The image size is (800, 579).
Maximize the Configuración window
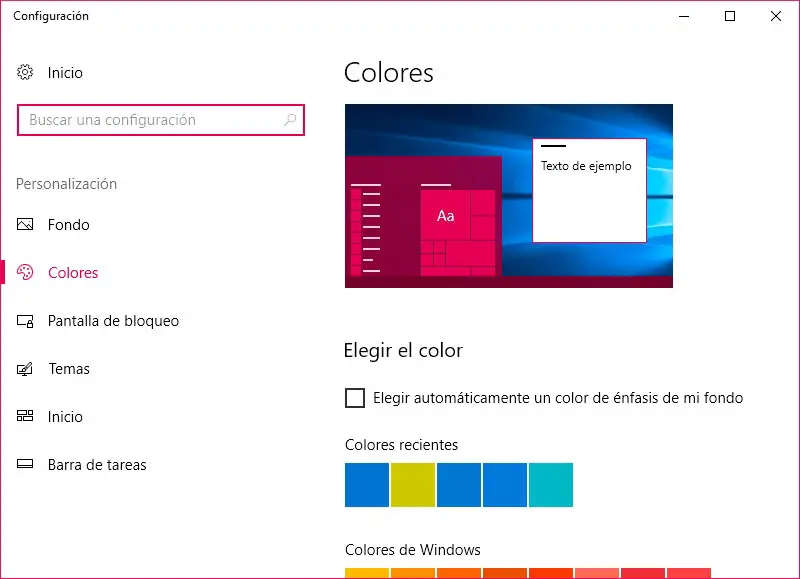pos(730,16)
